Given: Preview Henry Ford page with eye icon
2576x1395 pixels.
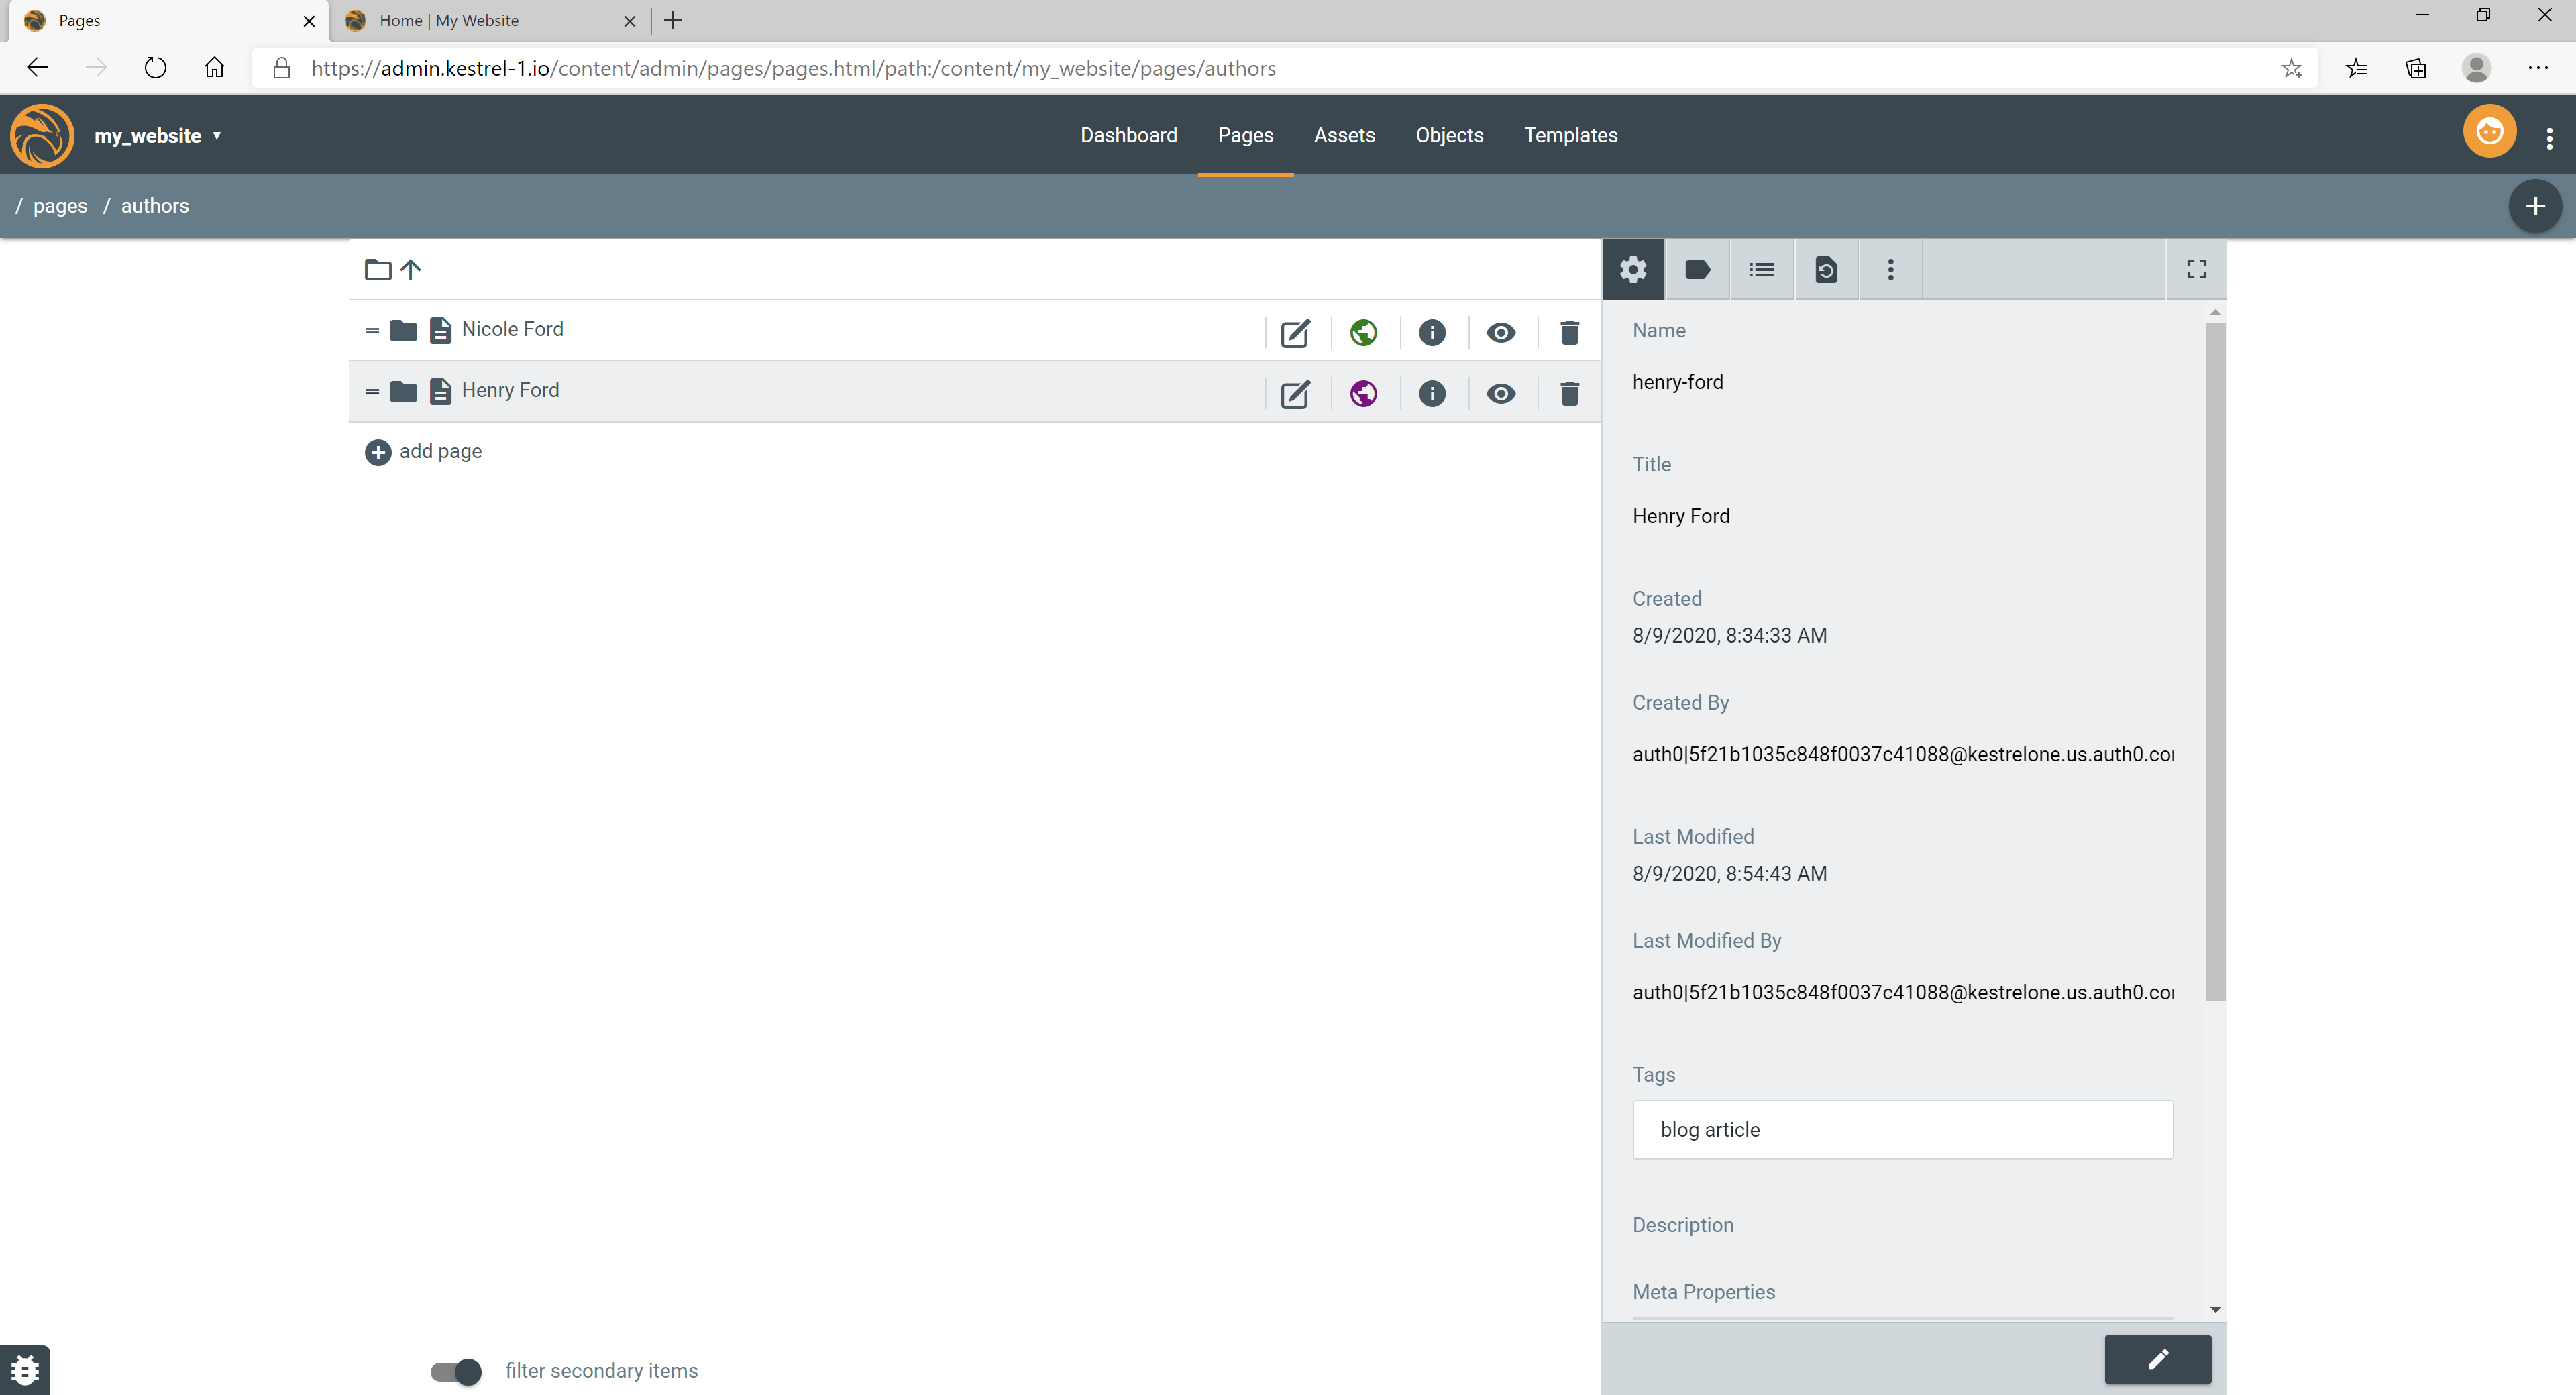Looking at the screenshot, I should [1500, 394].
